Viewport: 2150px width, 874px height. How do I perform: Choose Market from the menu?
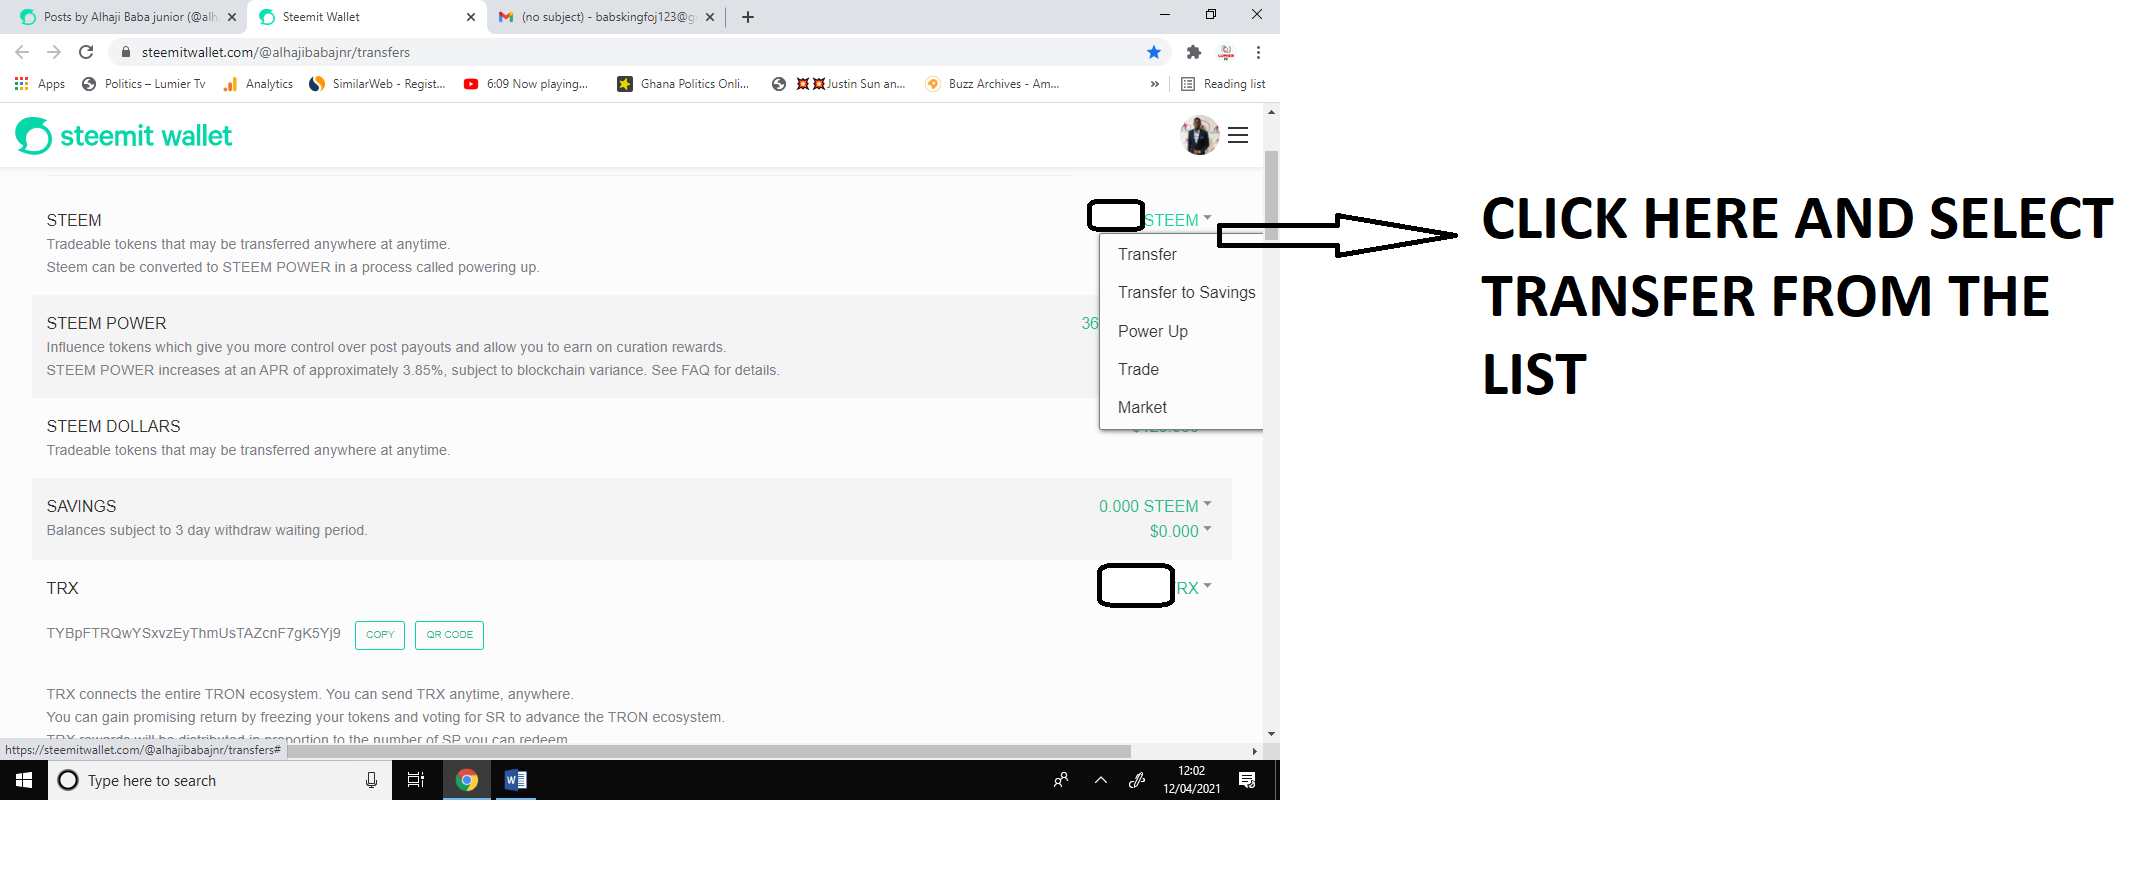[x=1142, y=407]
